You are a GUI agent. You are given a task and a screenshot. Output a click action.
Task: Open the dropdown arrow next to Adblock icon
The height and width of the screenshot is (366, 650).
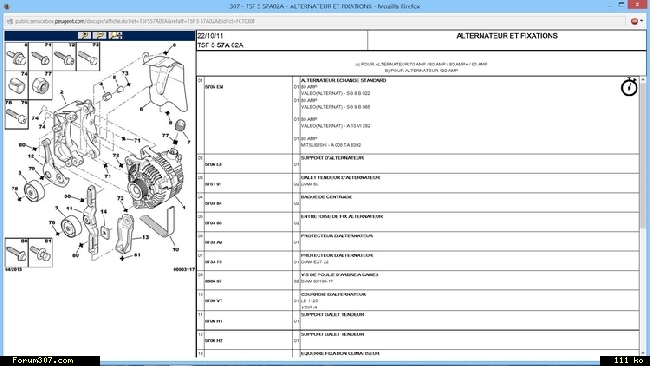point(642,21)
